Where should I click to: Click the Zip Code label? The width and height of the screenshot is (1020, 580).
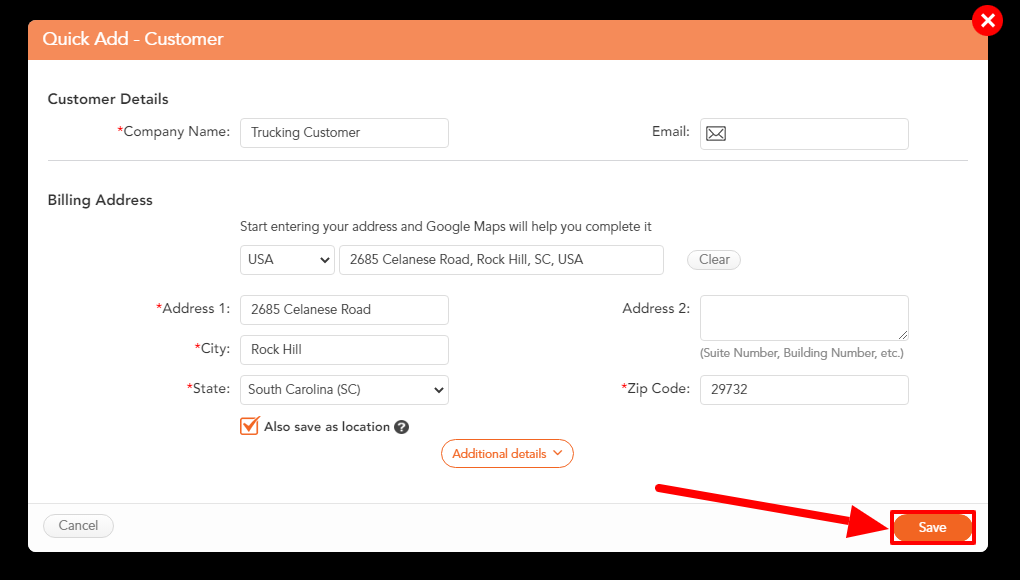[x=656, y=389]
